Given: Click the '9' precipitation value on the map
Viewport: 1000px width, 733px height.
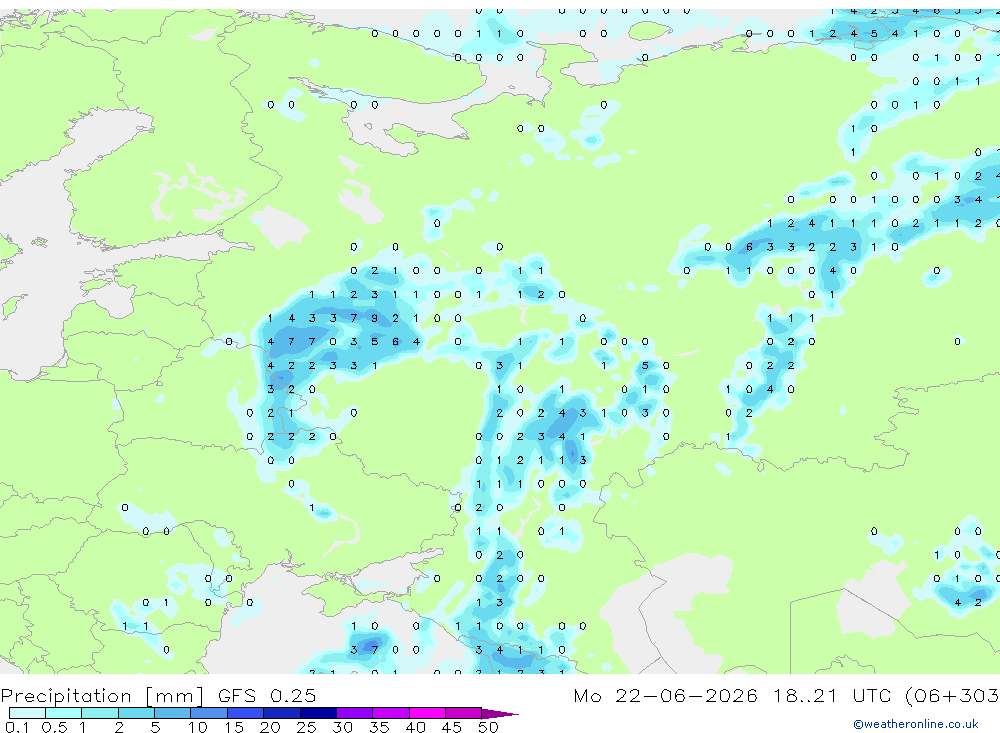Looking at the screenshot, I should point(374,318).
